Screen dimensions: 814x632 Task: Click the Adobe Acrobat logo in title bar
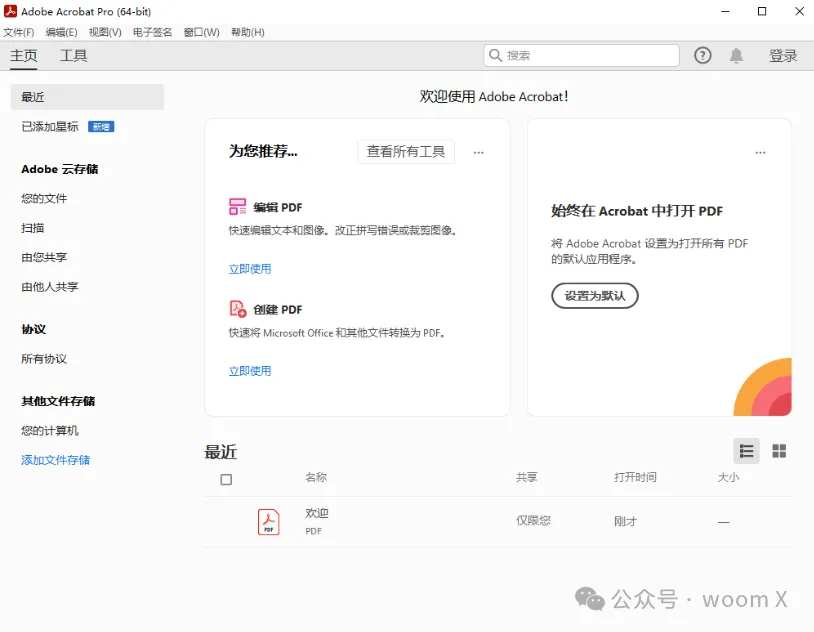point(10,11)
